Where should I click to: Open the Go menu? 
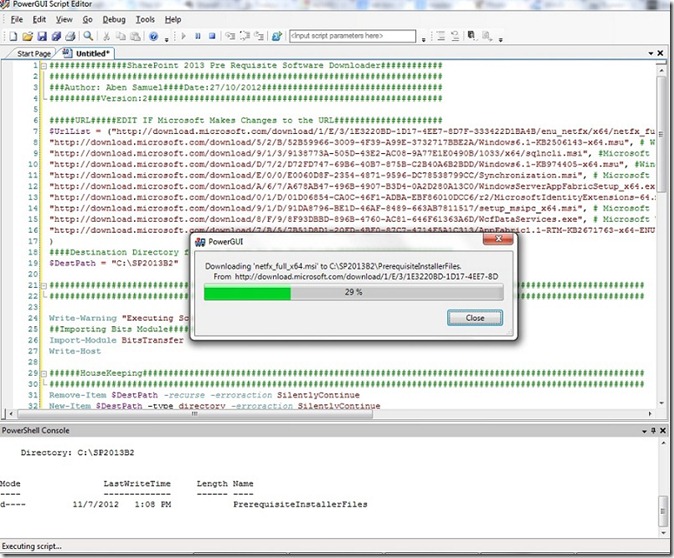[88, 19]
